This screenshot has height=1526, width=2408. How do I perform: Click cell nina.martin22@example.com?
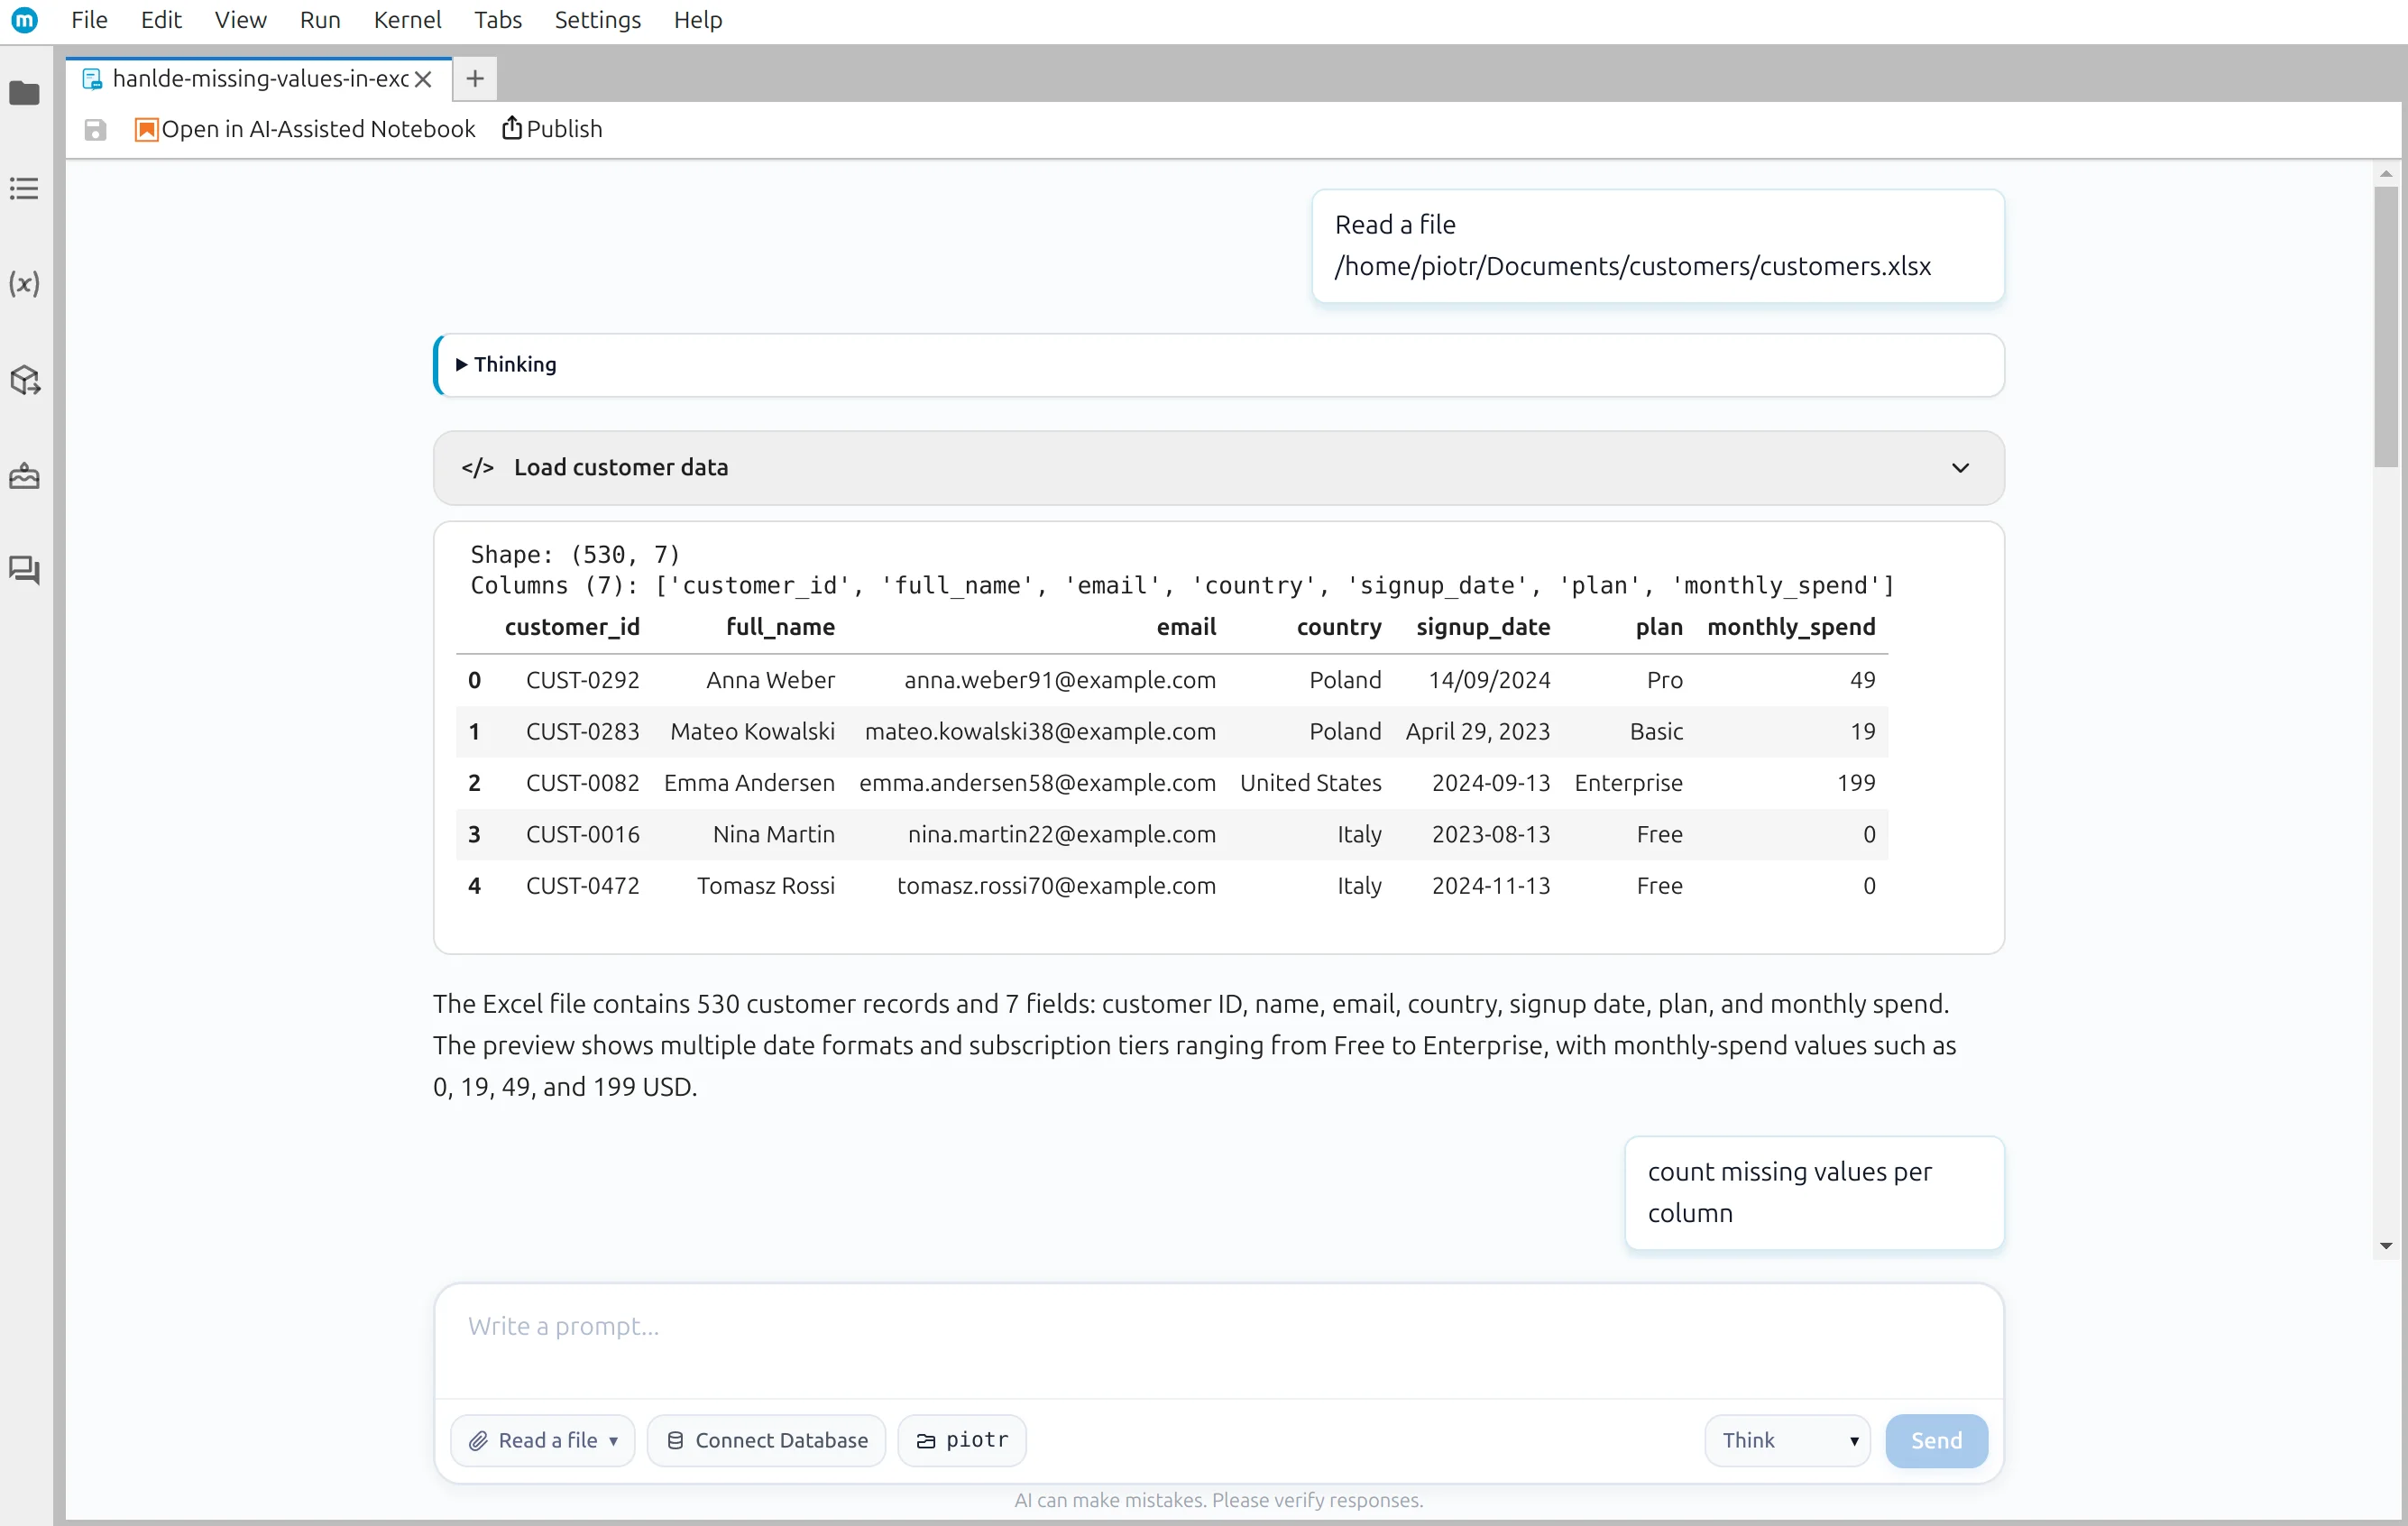1062,834
